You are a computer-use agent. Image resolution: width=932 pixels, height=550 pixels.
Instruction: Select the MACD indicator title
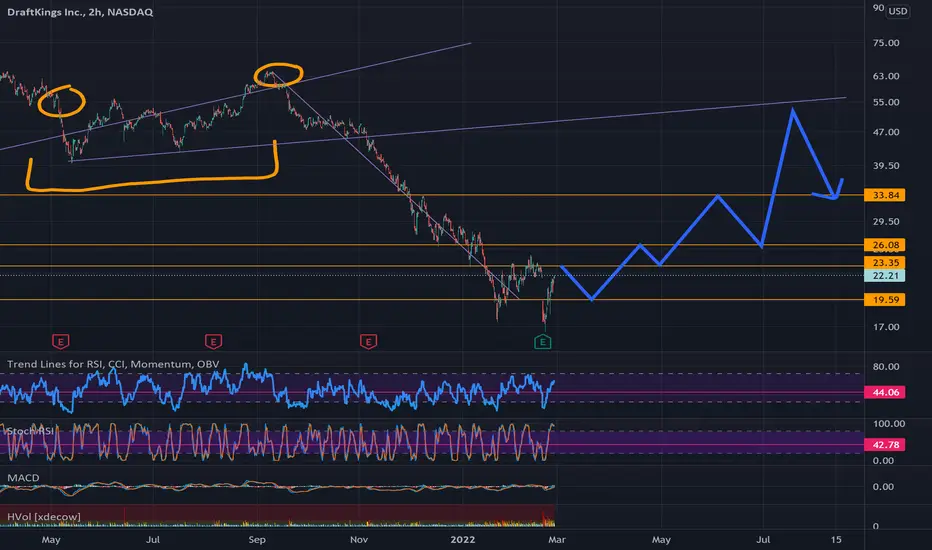point(23,477)
